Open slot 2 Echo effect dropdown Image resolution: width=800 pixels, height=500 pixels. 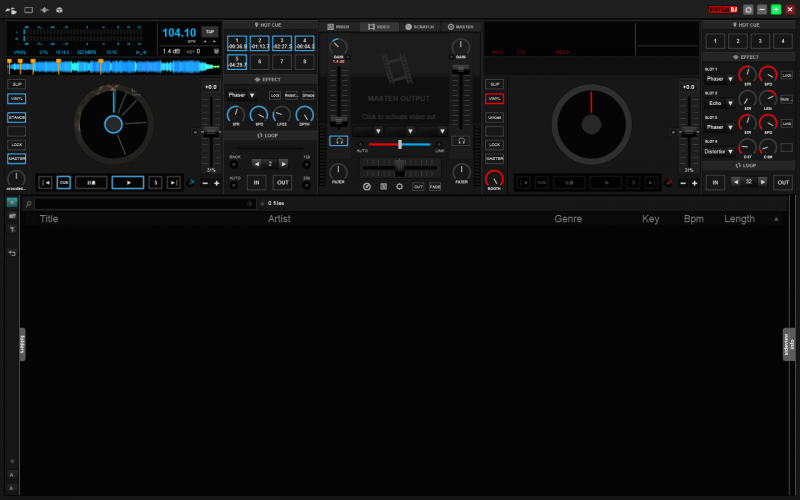click(x=730, y=103)
